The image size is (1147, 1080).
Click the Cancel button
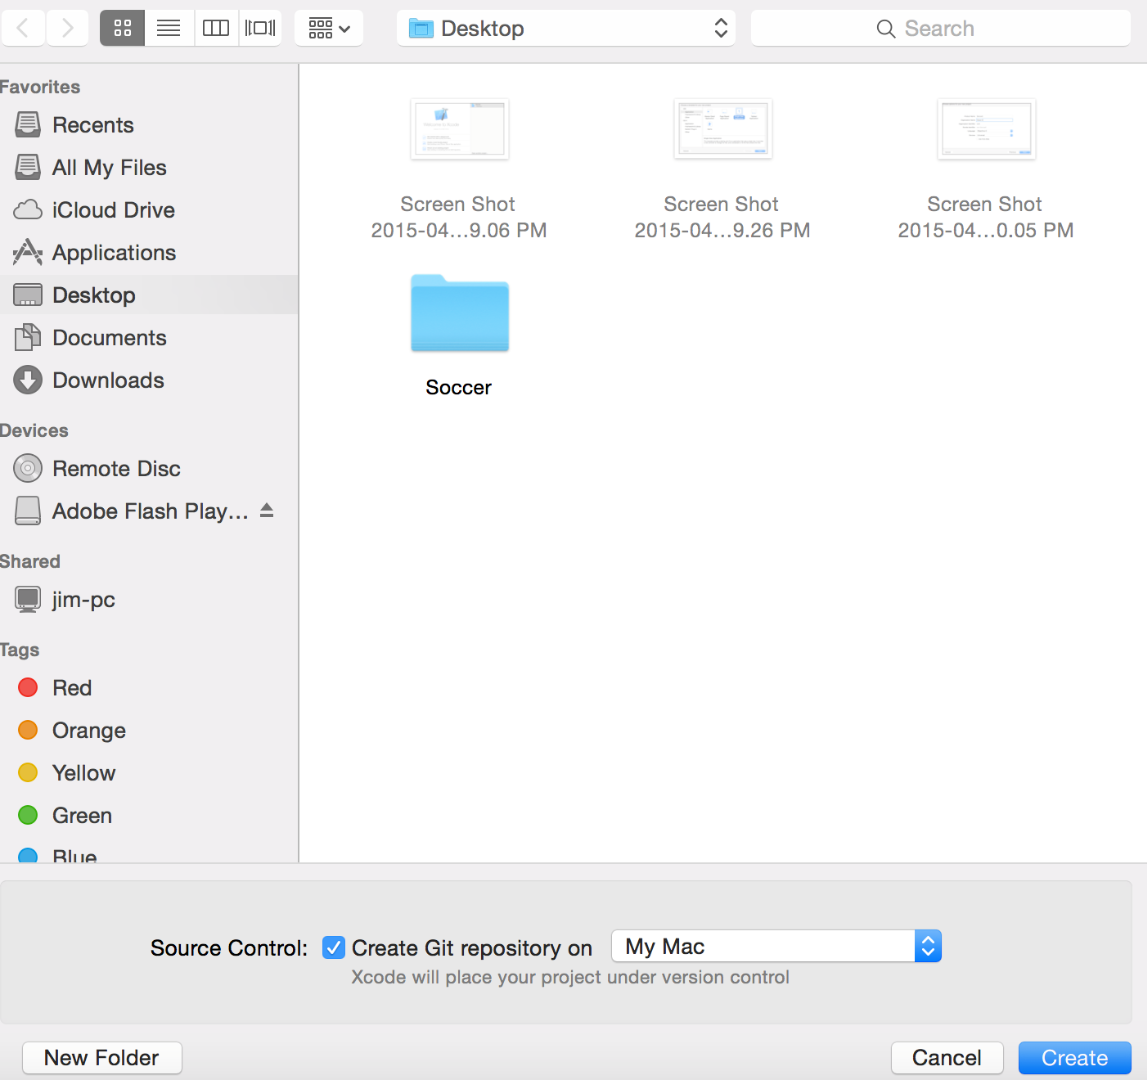(x=946, y=1057)
